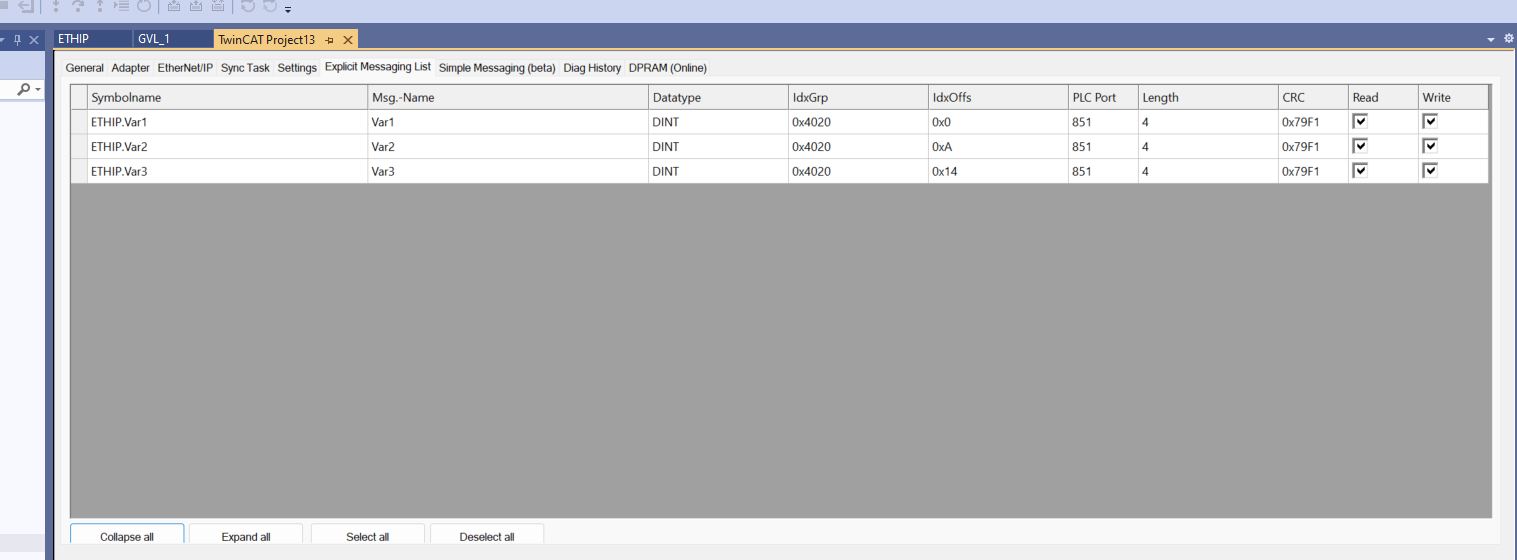Select the ETHIP.Var1 symbol cell
Image resolution: width=1517 pixels, height=560 pixels.
tap(227, 122)
